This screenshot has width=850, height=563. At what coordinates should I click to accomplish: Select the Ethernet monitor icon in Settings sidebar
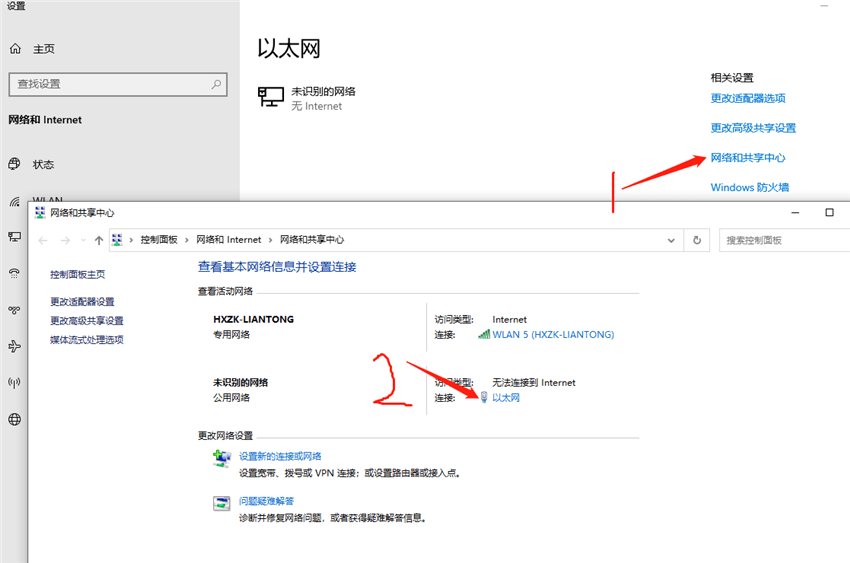click(x=15, y=237)
